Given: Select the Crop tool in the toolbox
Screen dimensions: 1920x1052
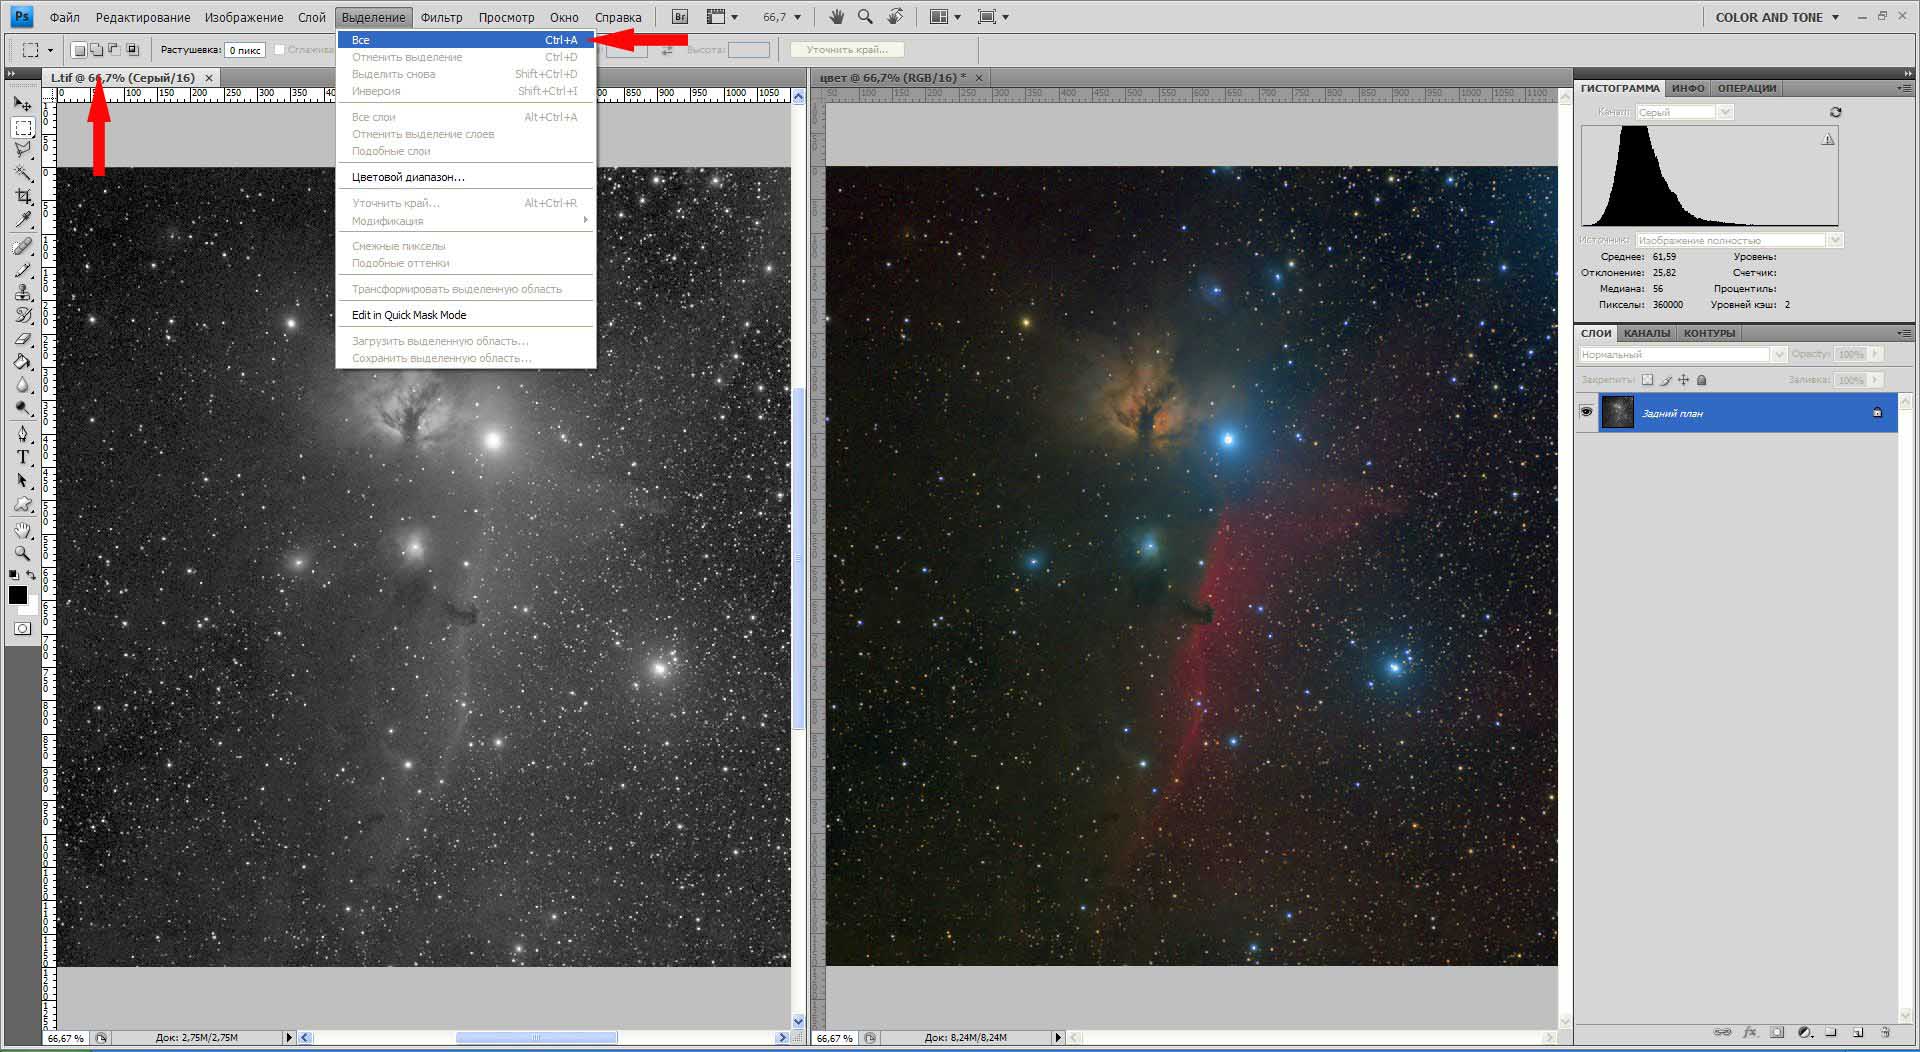Looking at the screenshot, I should coord(23,196).
